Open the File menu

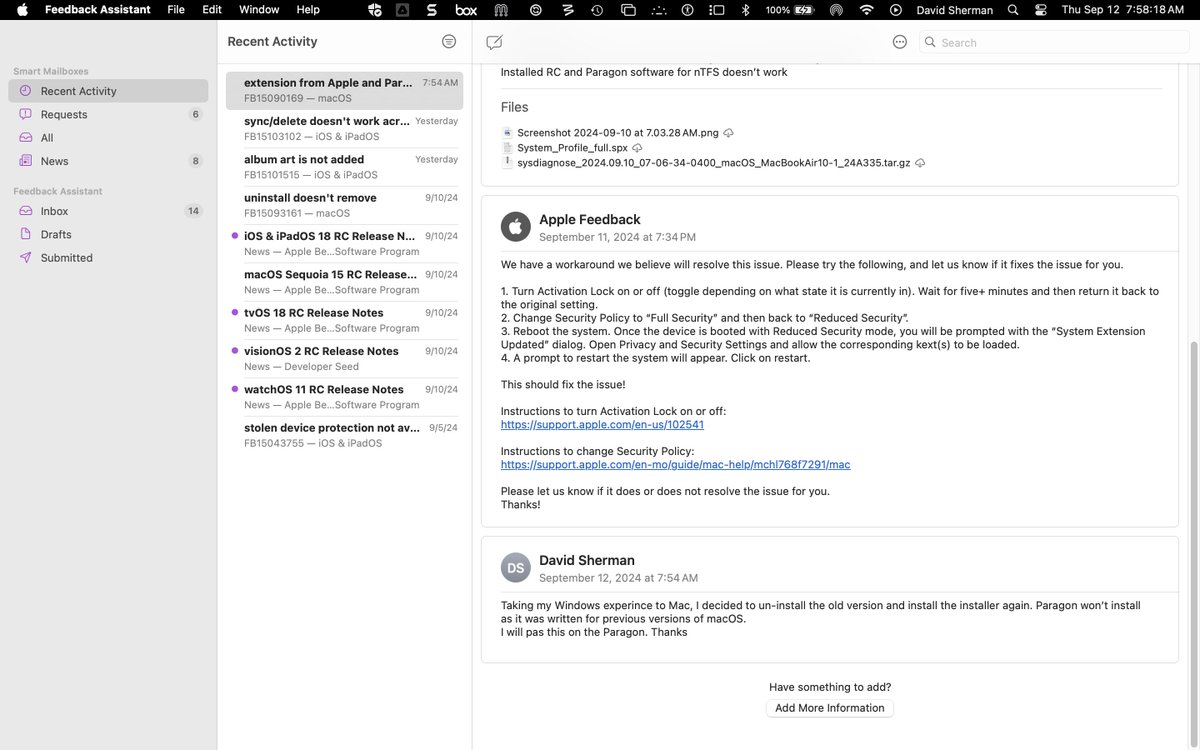[176, 10]
